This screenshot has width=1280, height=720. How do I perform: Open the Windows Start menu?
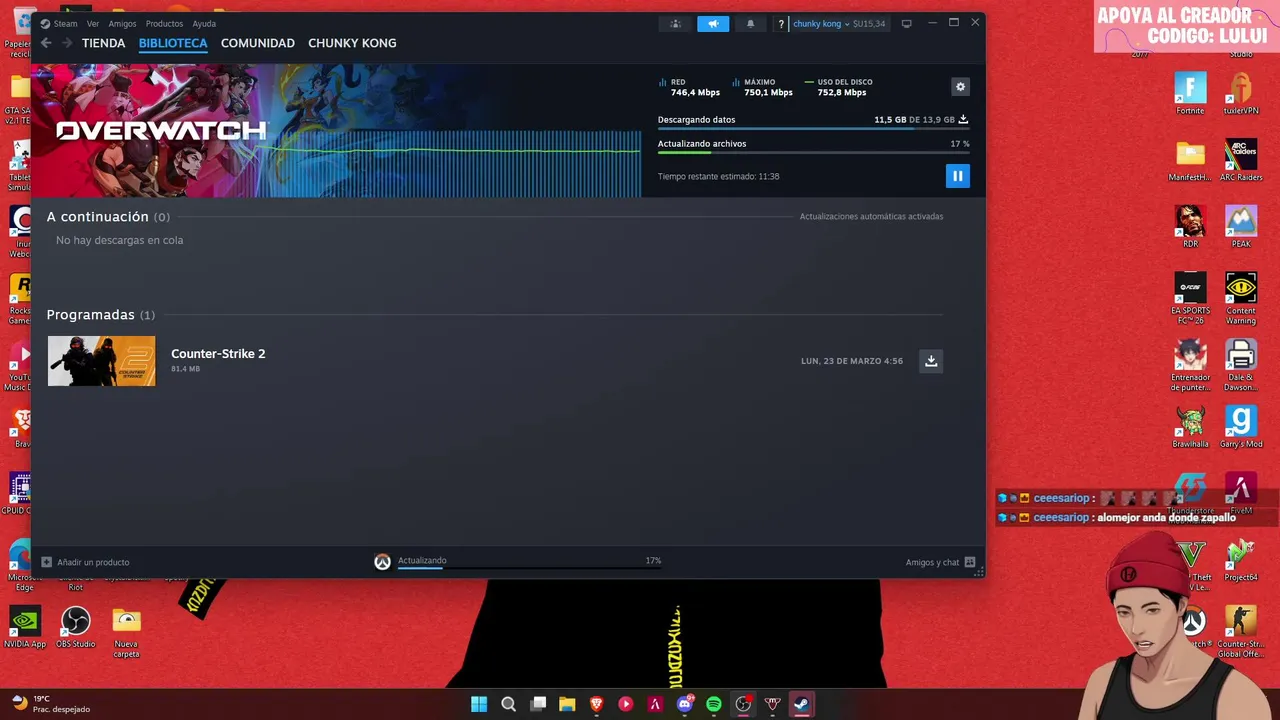coord(479,704)
